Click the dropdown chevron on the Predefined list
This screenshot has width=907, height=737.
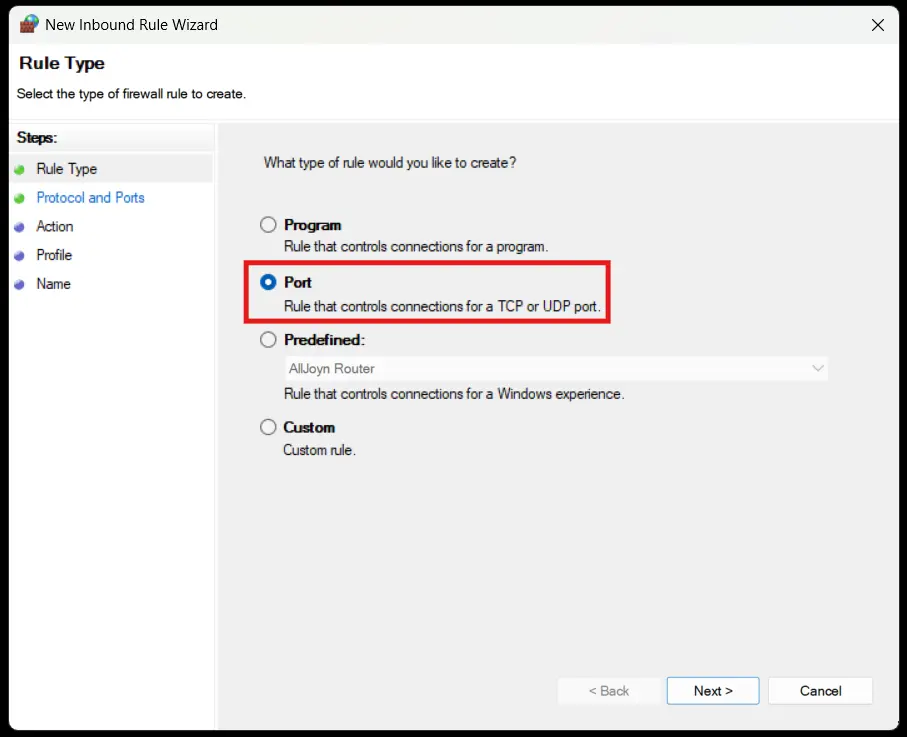(x=818, y=368)
